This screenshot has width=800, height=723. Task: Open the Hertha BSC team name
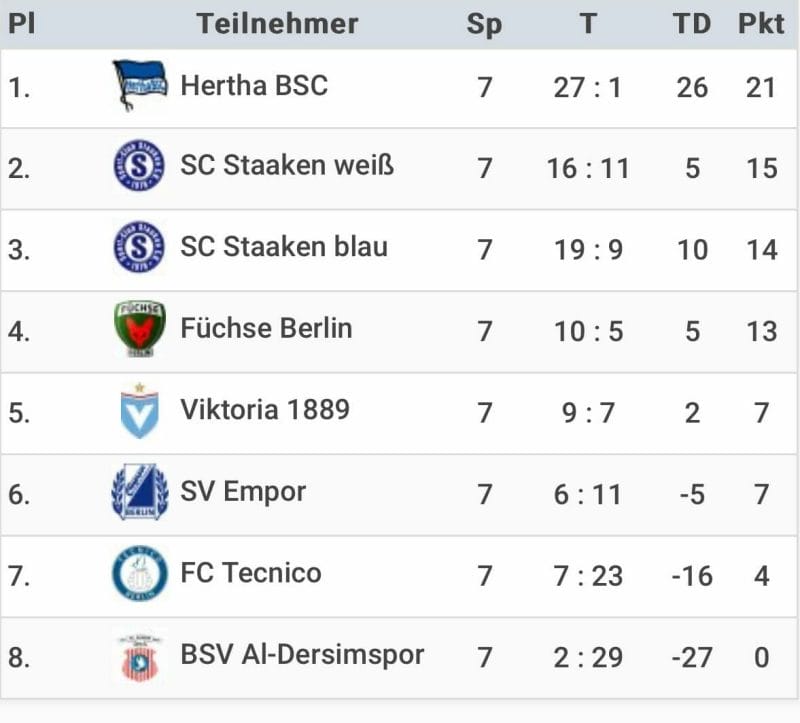(254, 85)
